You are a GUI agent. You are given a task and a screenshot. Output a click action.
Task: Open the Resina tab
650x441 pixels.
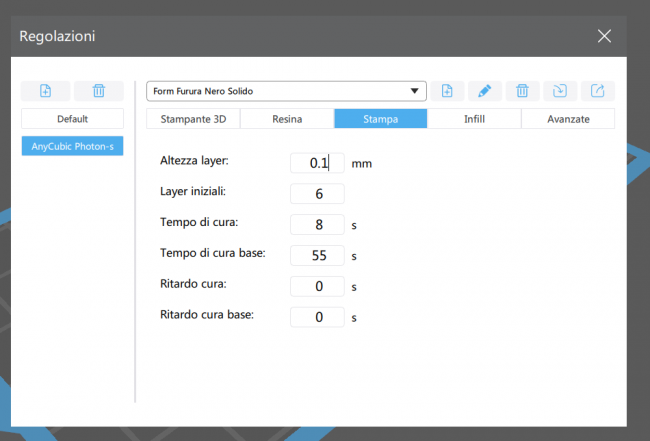point(287,118)
